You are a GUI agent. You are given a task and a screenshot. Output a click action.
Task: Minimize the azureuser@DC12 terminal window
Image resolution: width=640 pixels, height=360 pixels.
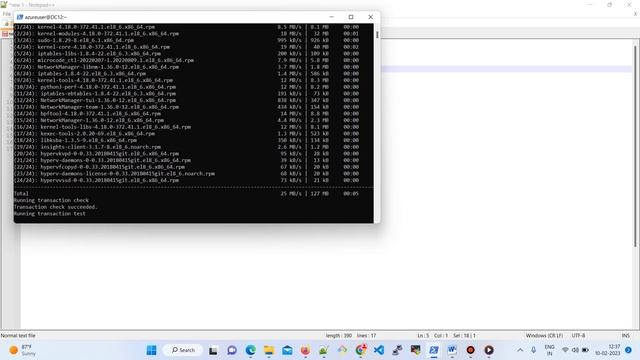[x=331, y=17]
